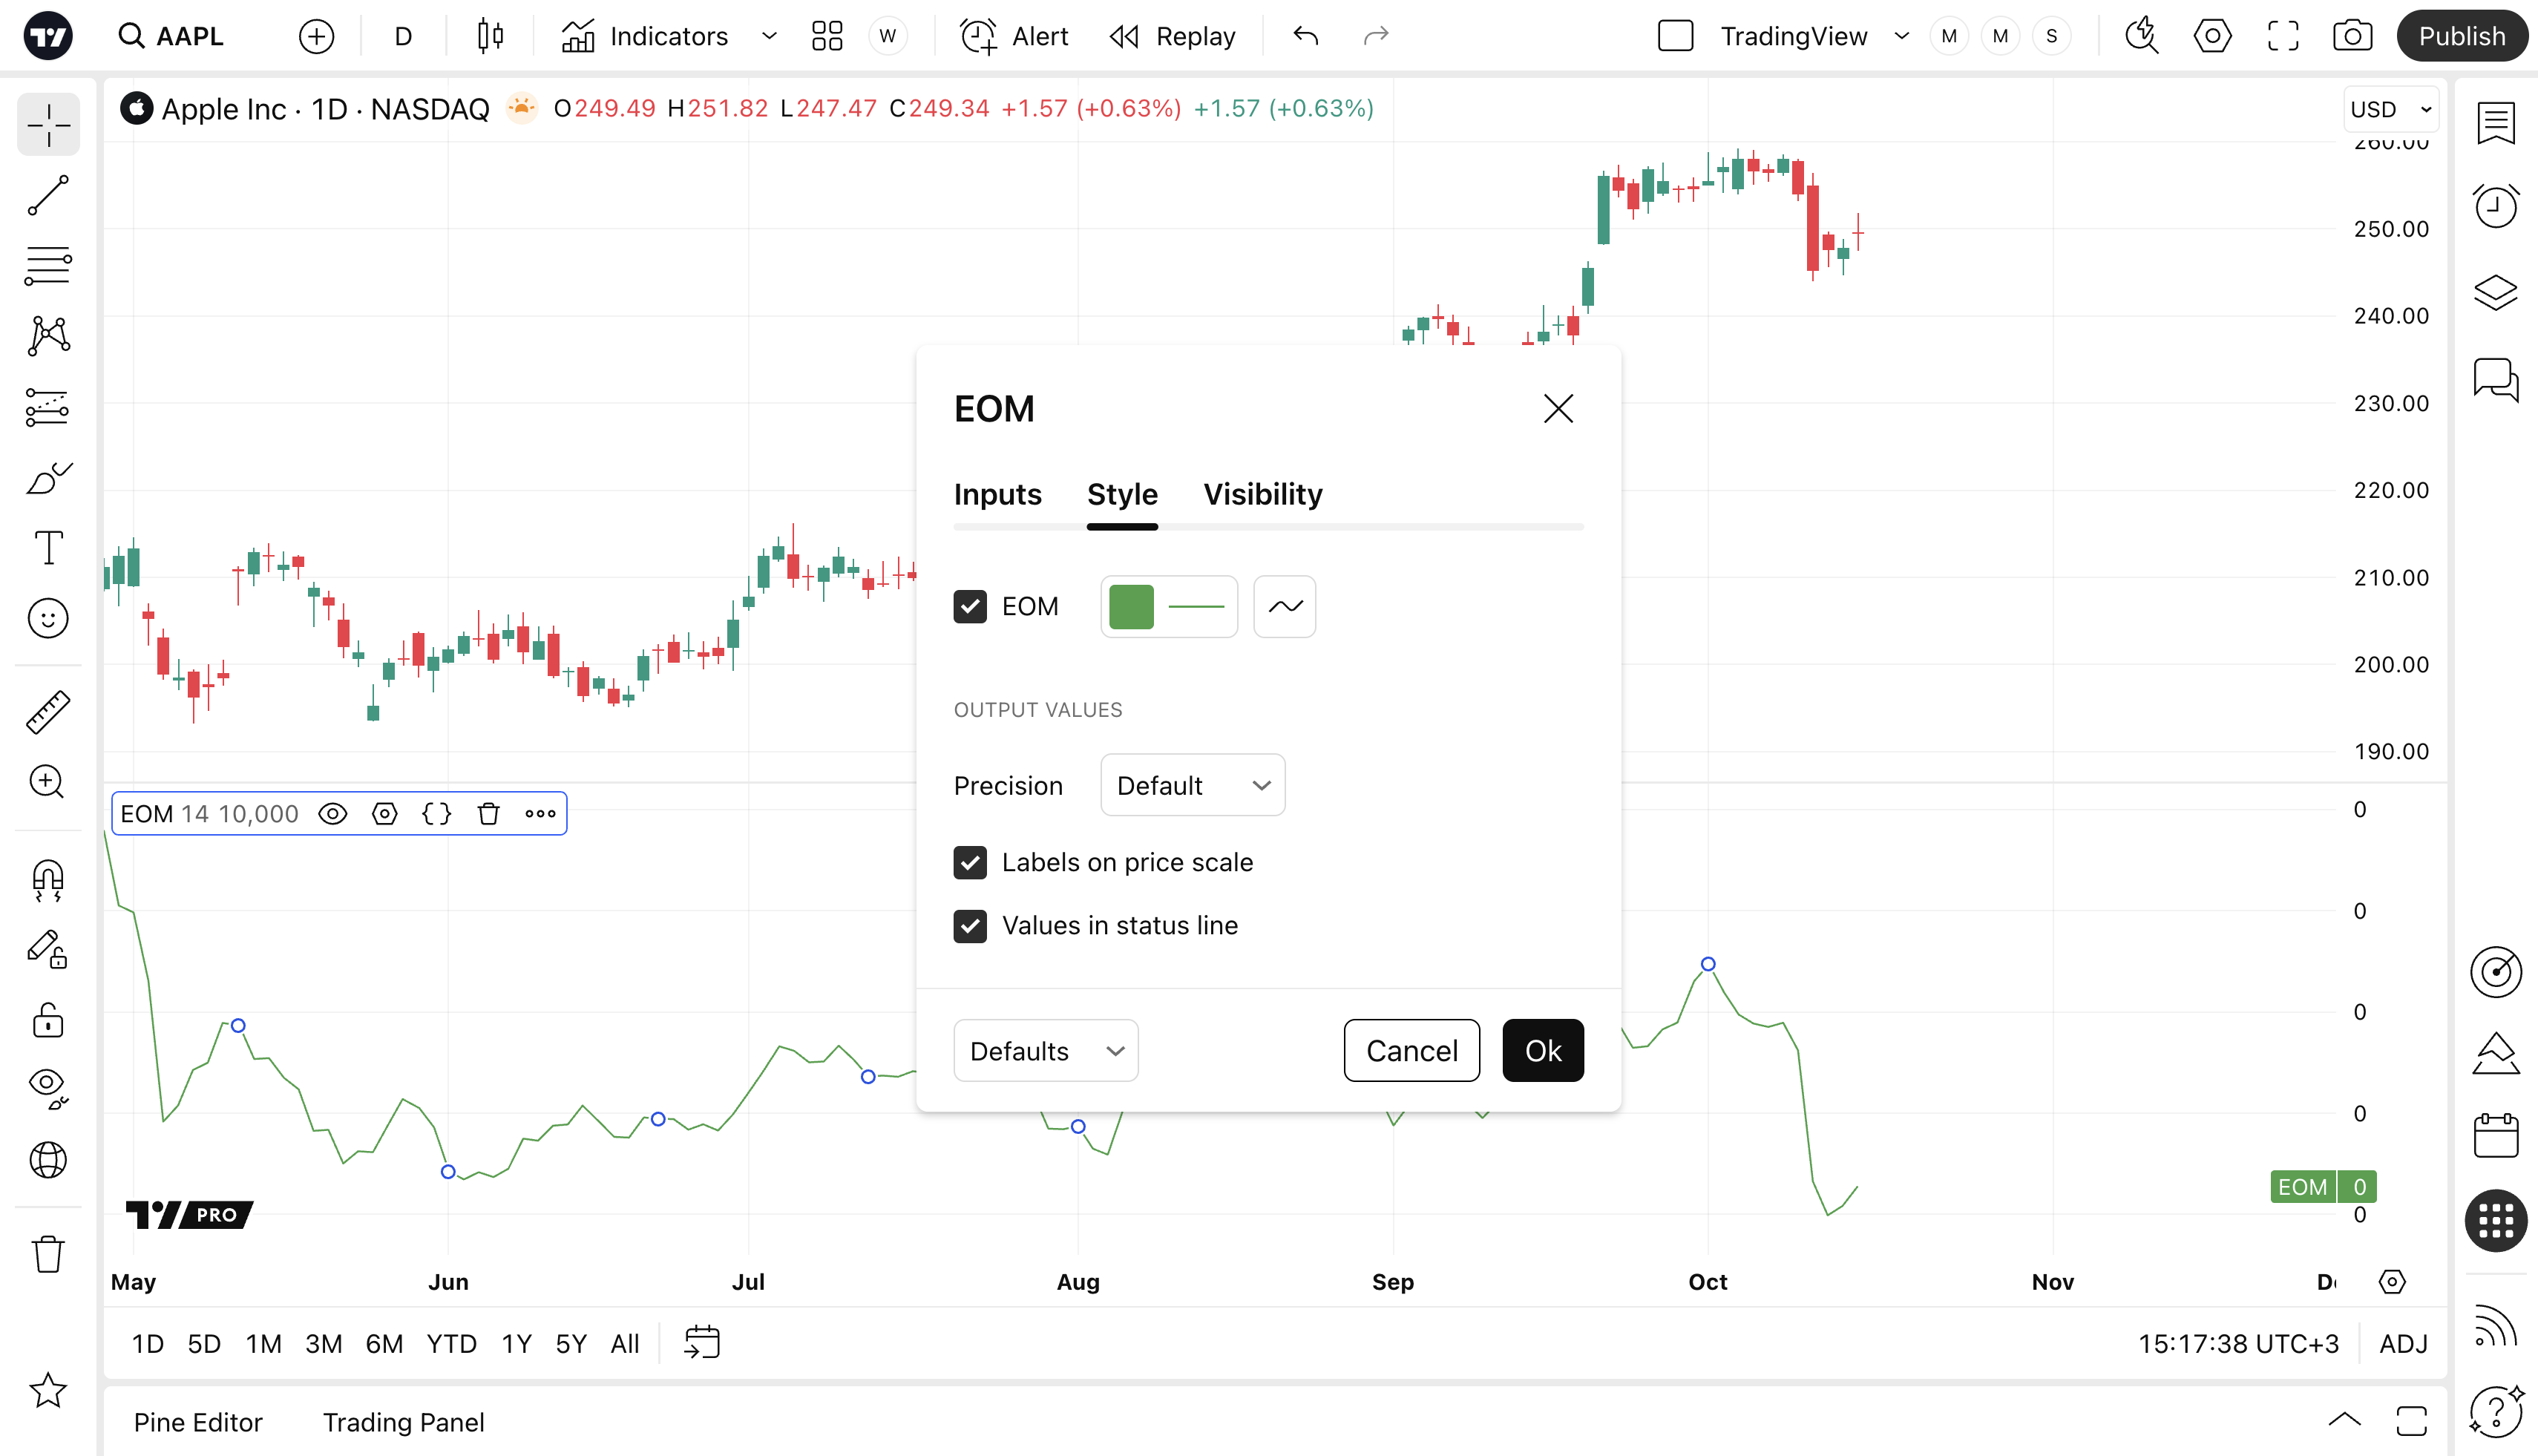Open the Replay mode

[x=1173, y=37]
